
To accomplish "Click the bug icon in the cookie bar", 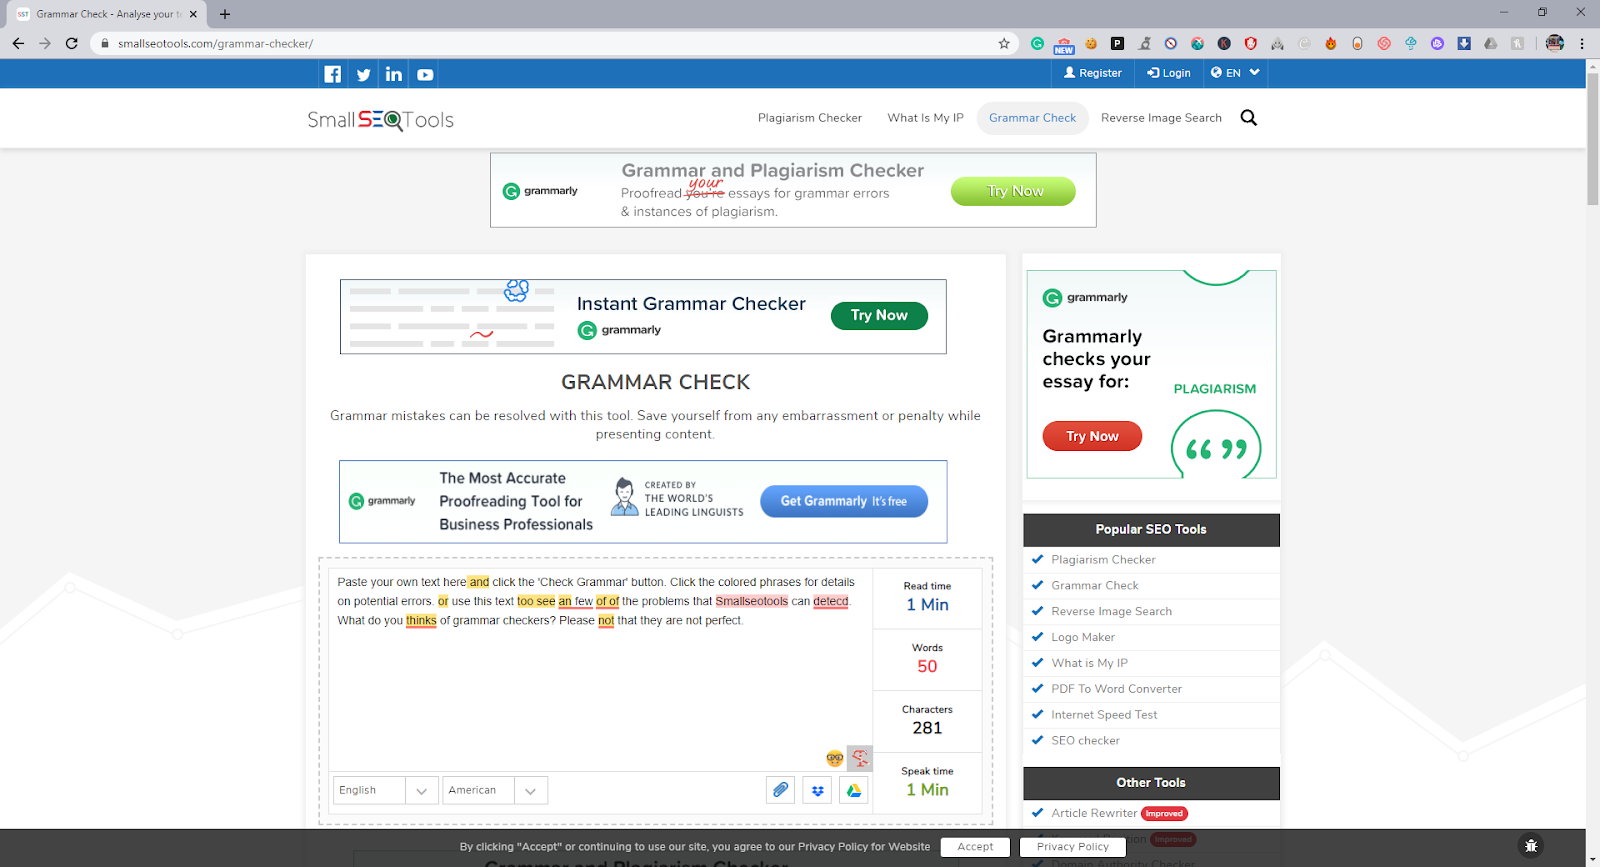I will tap(1531, 846).
